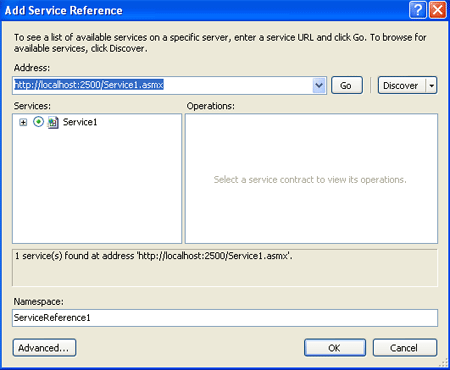Open the Discover button dropdown arrow
This screenshot has height=370, width=450.
(432, 85)
